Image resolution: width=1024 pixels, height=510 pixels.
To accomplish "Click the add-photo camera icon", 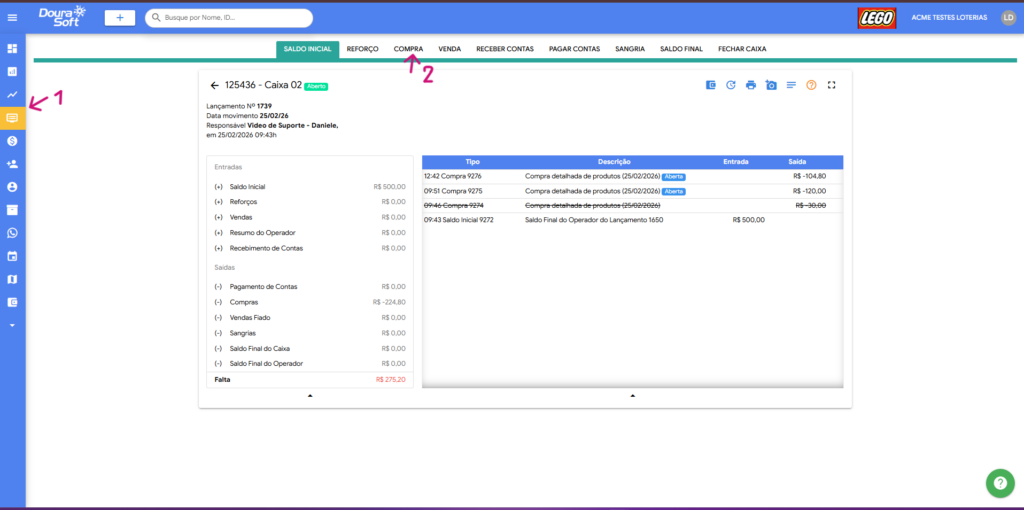I will pos(771,85).
